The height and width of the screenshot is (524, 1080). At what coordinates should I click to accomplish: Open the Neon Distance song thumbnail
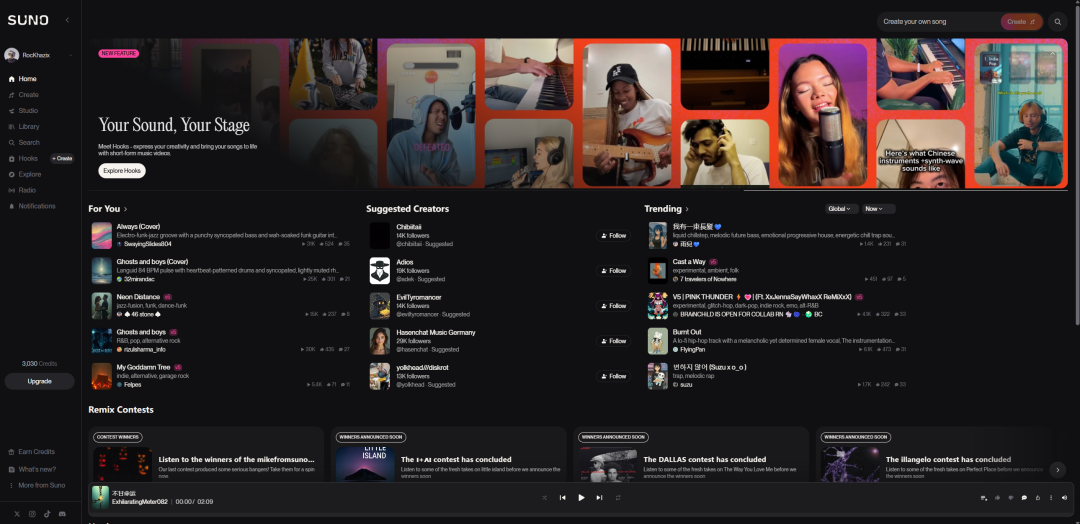coord(102,306)
